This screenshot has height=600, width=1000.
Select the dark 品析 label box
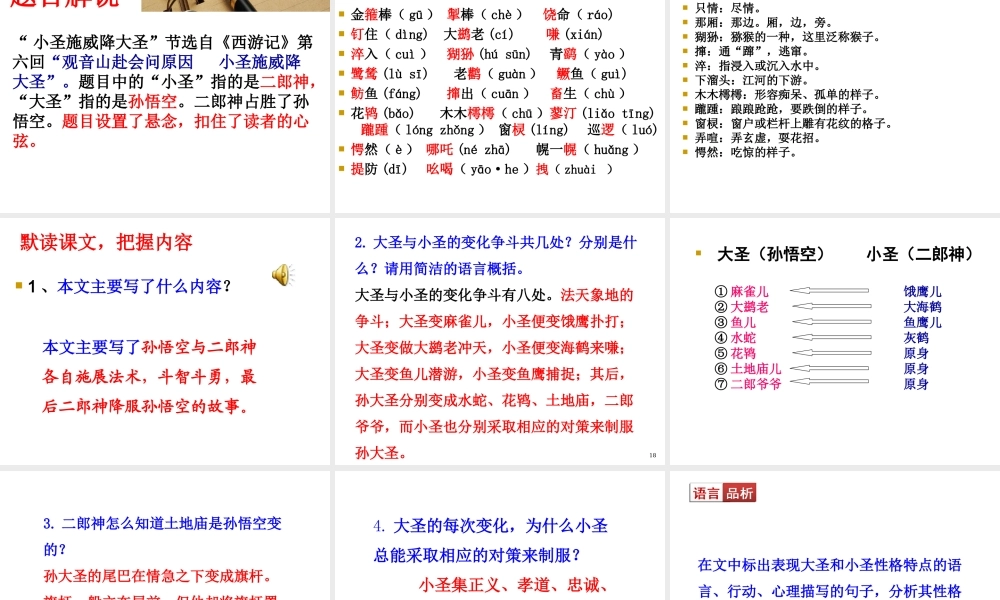coord(738,492)
